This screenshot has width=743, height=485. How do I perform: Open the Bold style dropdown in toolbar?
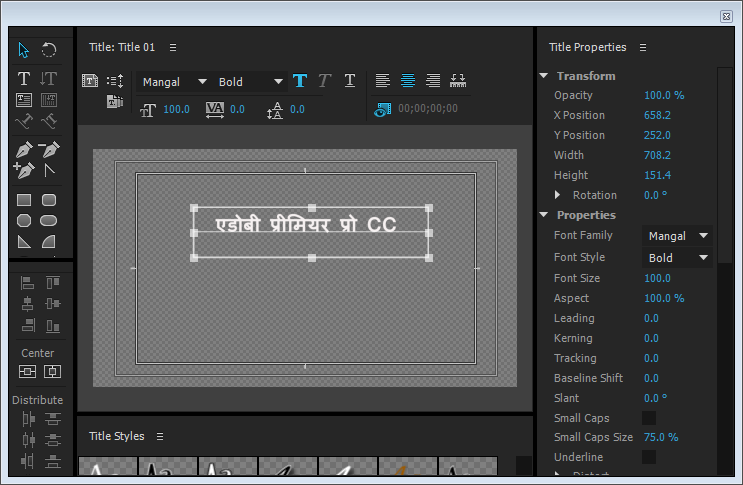pos(251,82)
